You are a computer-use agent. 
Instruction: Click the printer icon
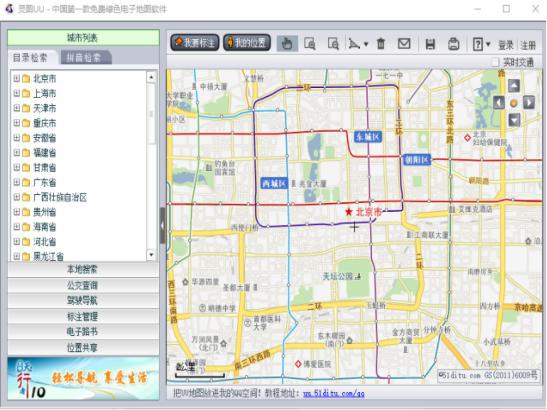click(x=454, y=44)
